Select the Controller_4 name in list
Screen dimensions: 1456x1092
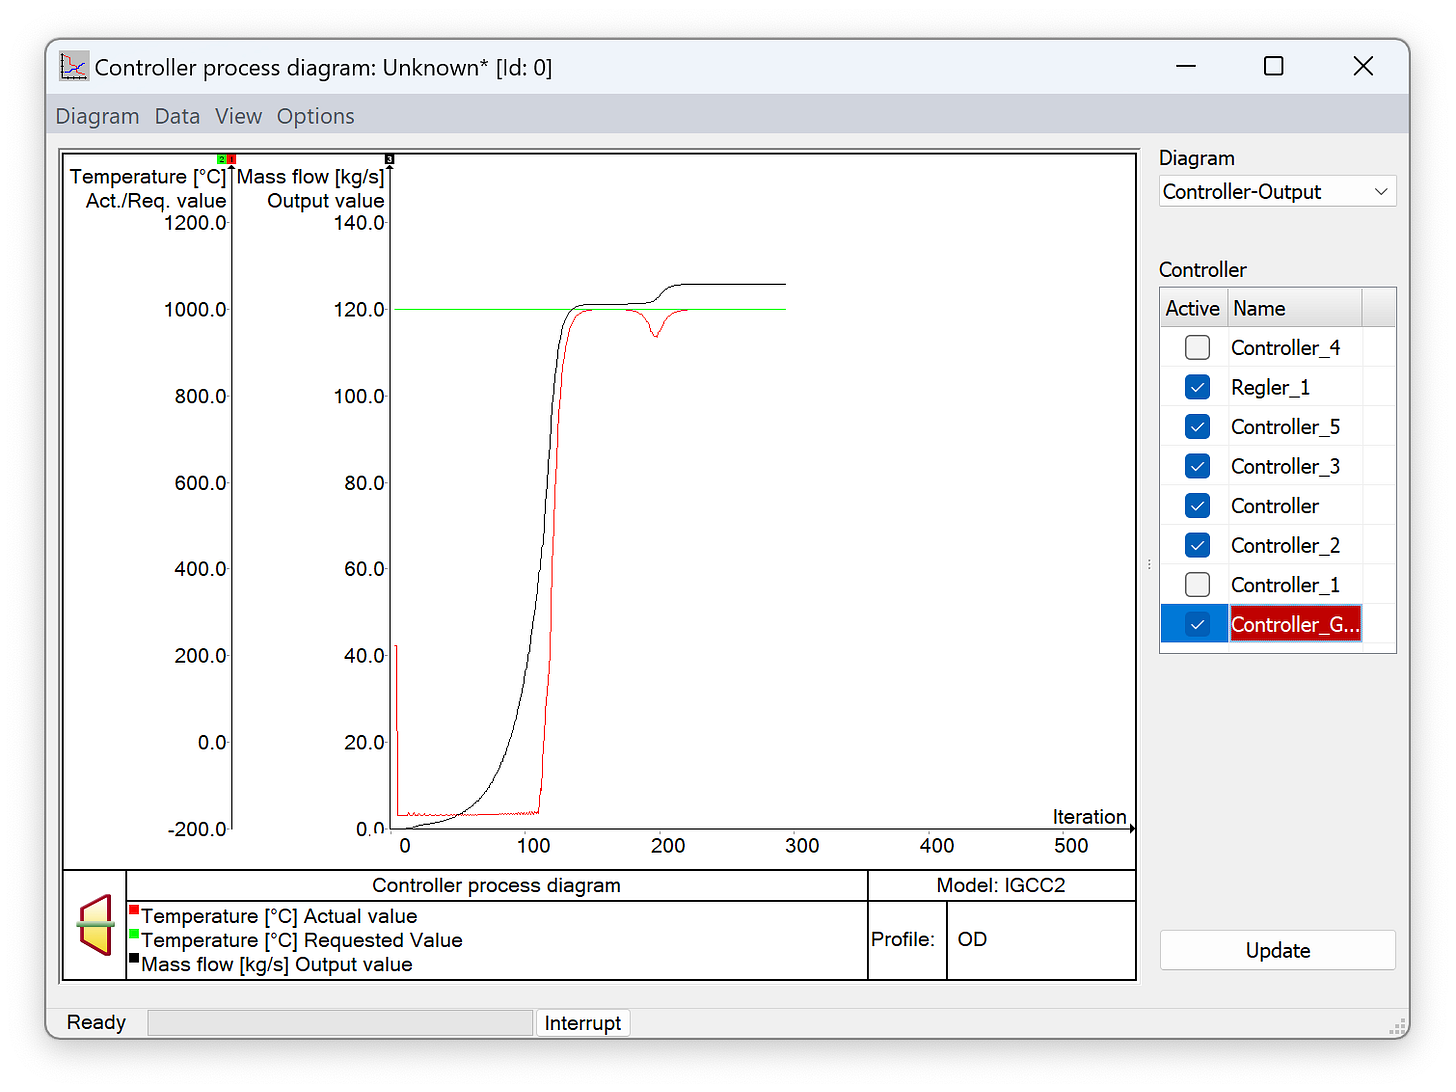pyautogui.click(x=1285, y=348)
